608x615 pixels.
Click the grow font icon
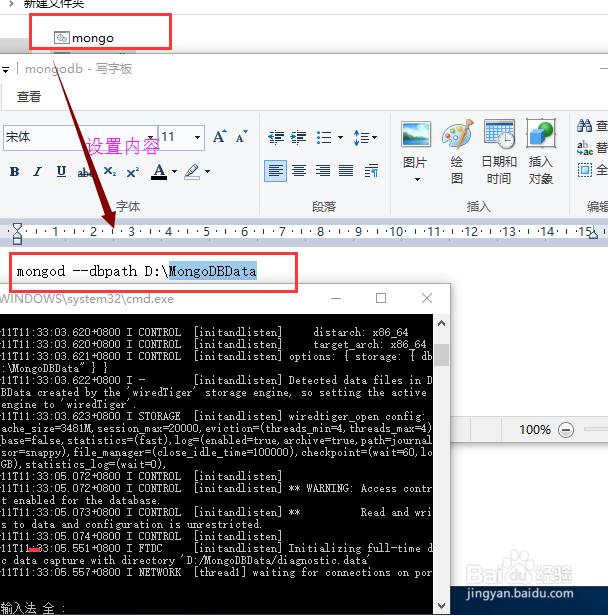click(x=220, y=136)
